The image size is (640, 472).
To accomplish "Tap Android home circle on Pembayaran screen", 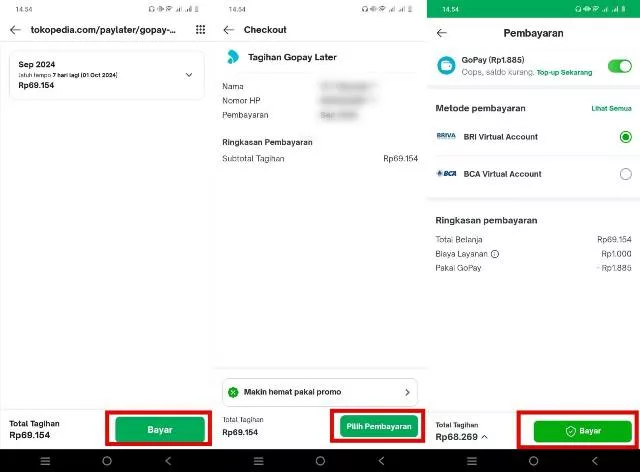I will click(x=533, y=461).
